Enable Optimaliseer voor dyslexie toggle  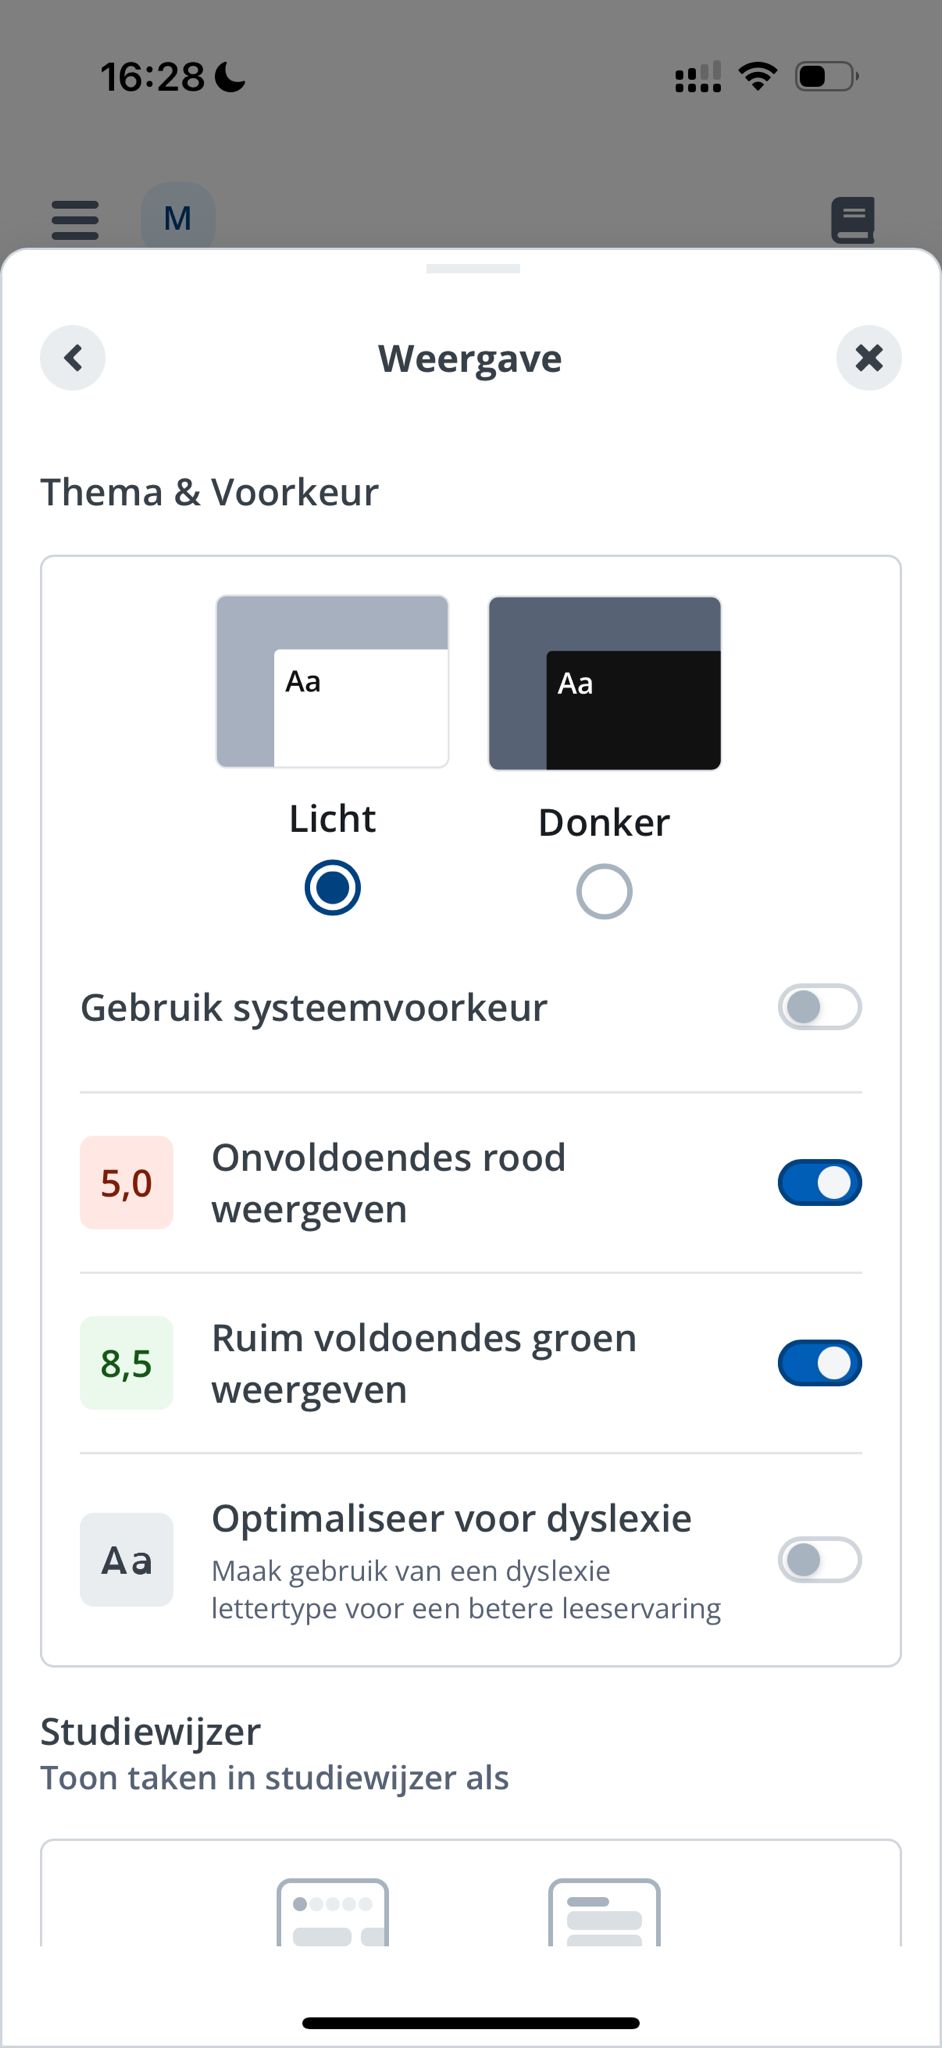coord(819,1560)
